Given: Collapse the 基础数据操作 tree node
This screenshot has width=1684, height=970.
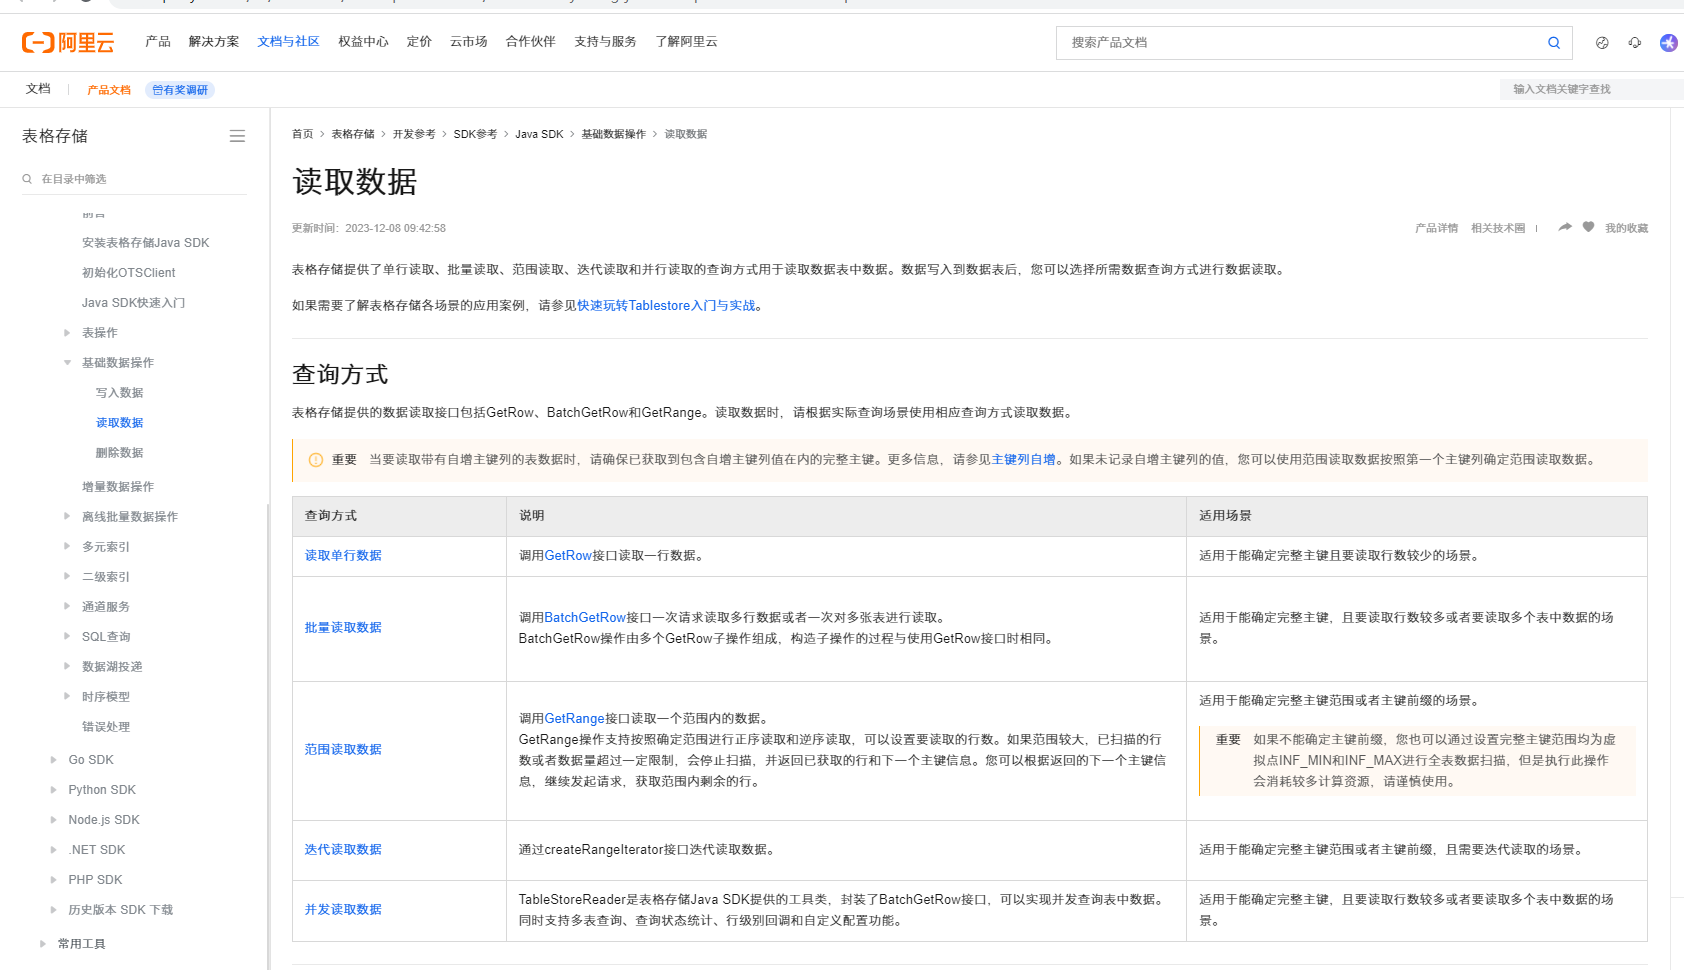Looking at the screenshot, I should [67, 363].
